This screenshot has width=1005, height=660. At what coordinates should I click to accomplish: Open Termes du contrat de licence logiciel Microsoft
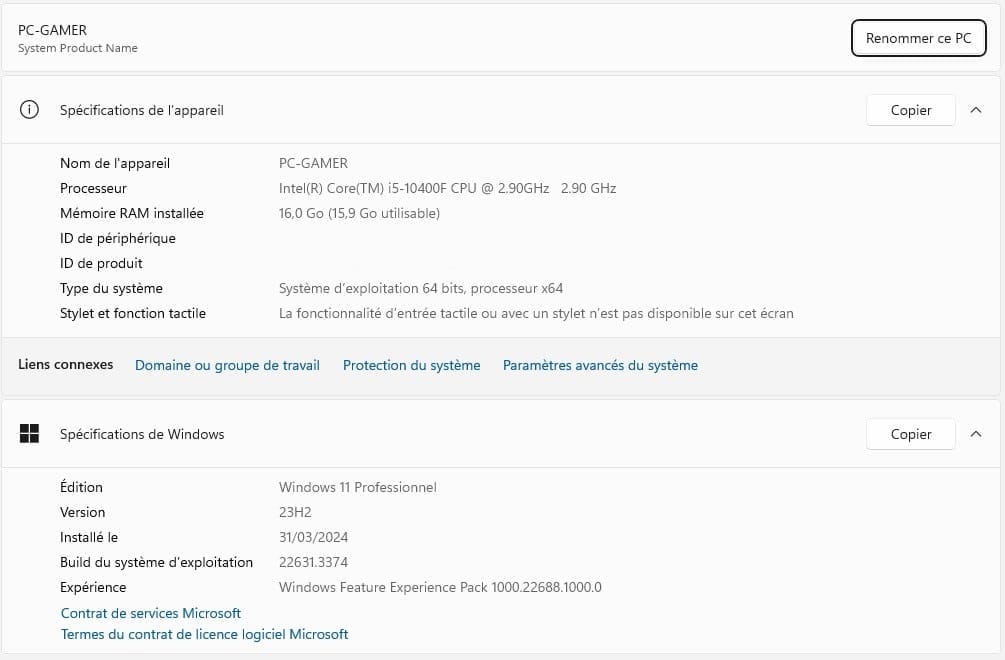204,634
